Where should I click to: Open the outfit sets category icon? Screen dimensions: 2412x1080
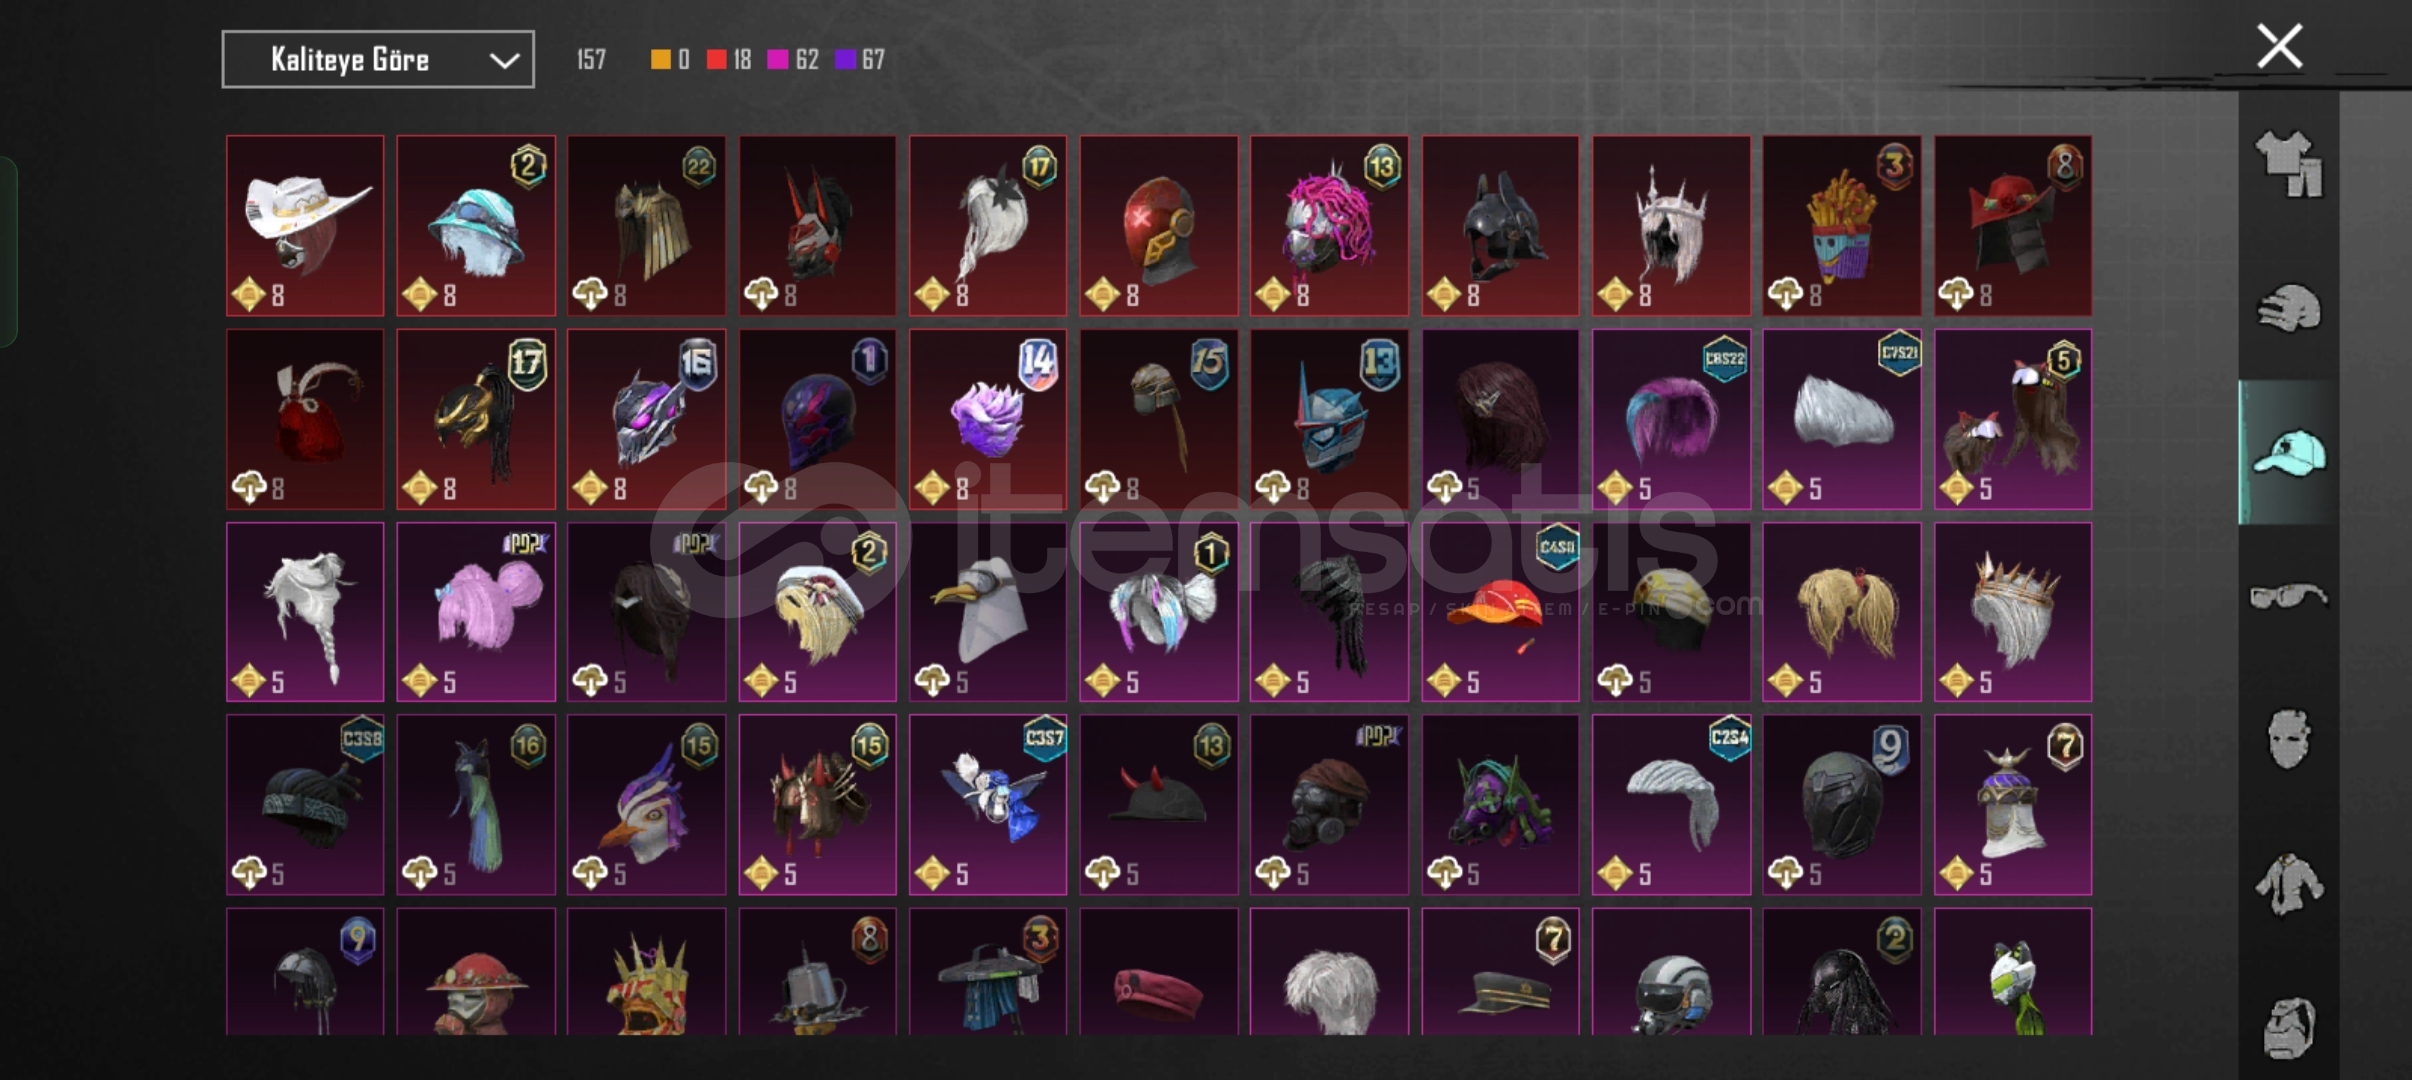pyautogui.click(x=2288, y=163)
